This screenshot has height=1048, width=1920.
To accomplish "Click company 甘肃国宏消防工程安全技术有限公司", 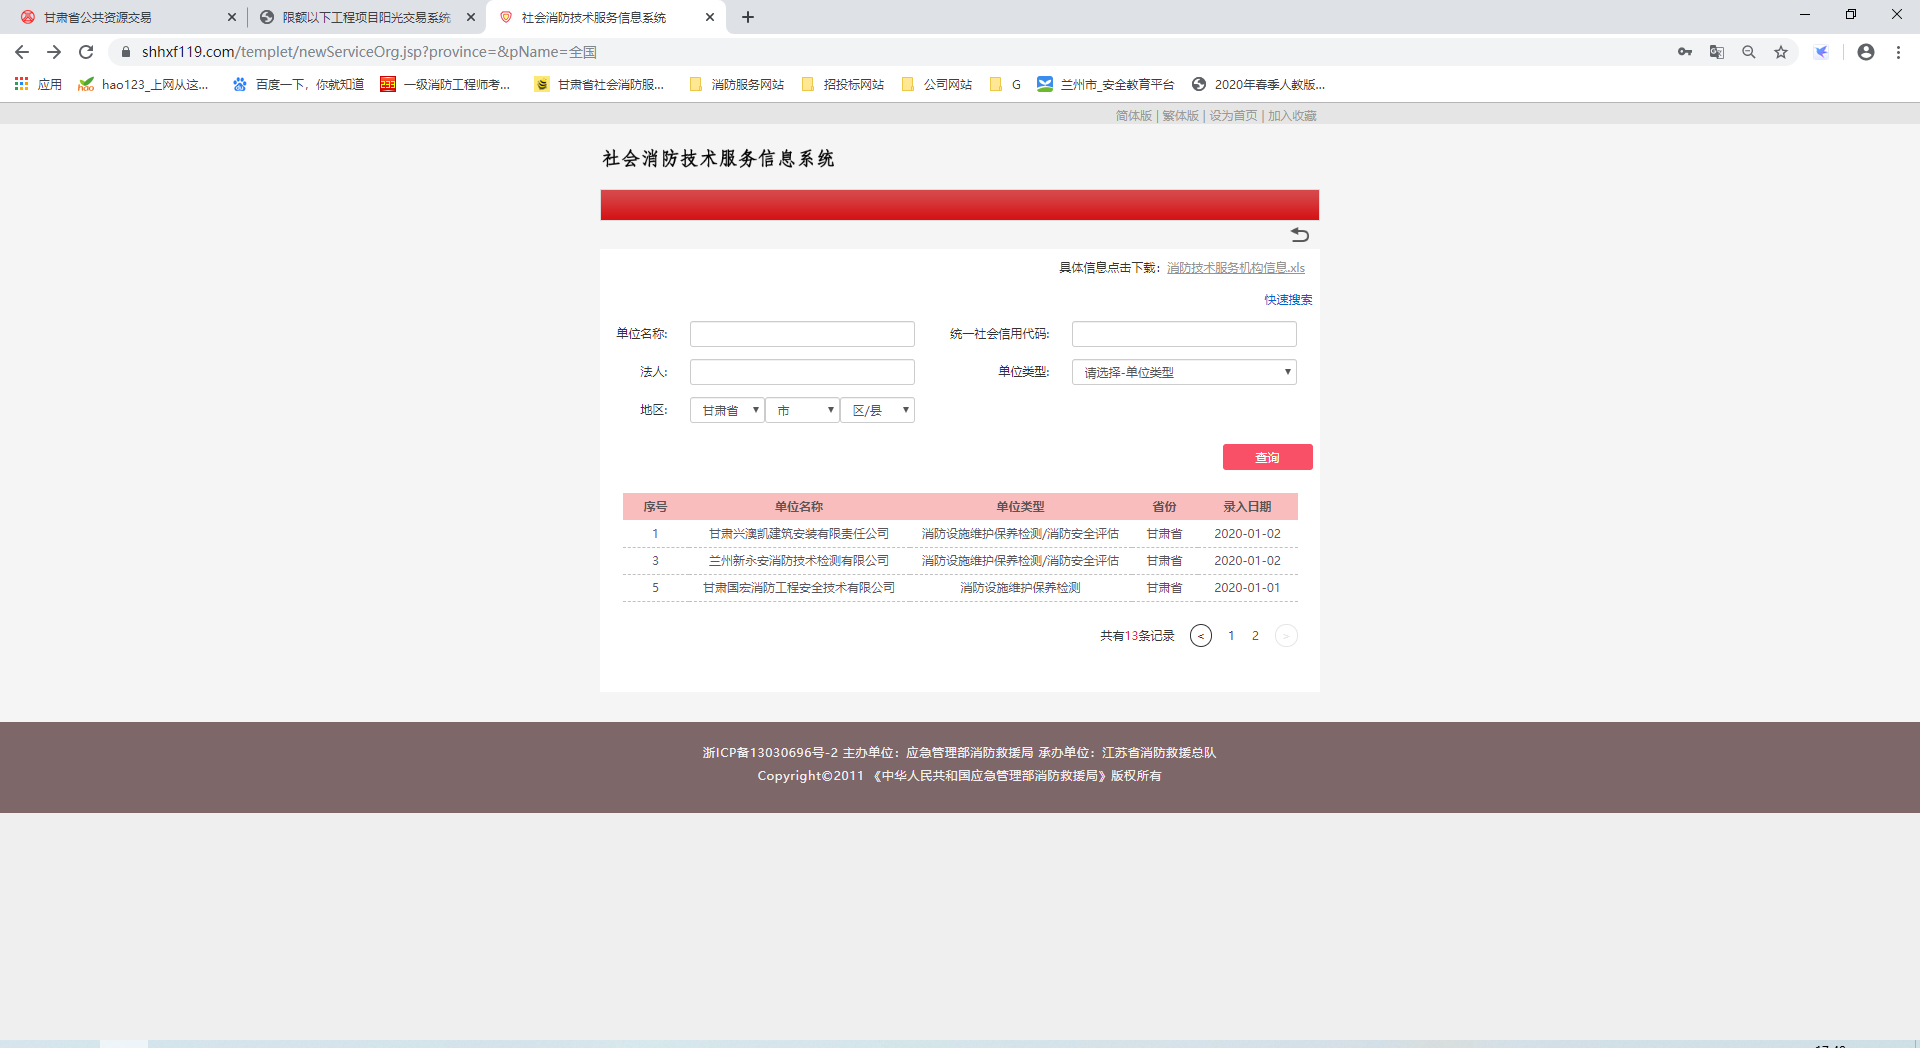I will [798, 588].
